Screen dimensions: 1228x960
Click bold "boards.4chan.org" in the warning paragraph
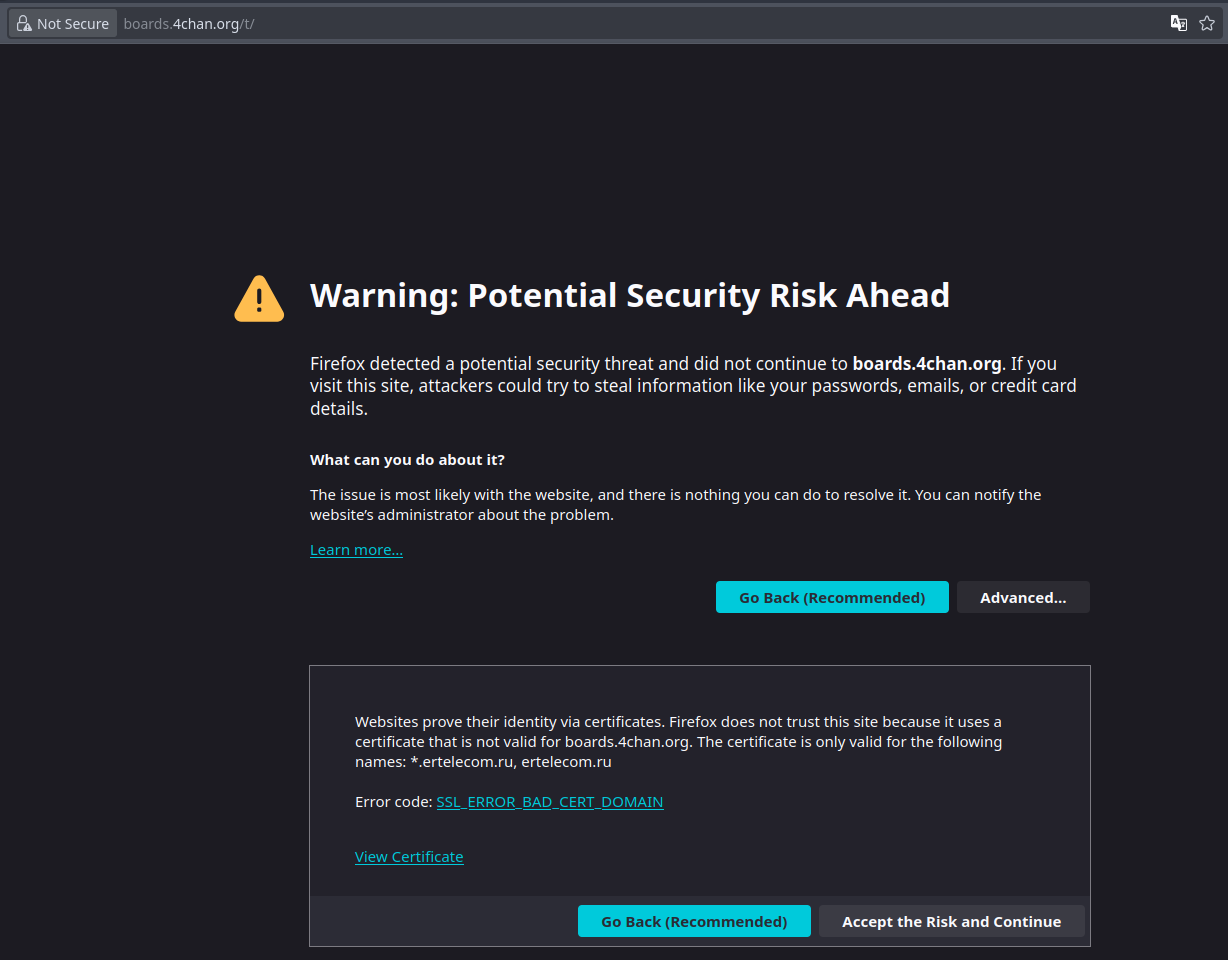click(x=926, y=364)
